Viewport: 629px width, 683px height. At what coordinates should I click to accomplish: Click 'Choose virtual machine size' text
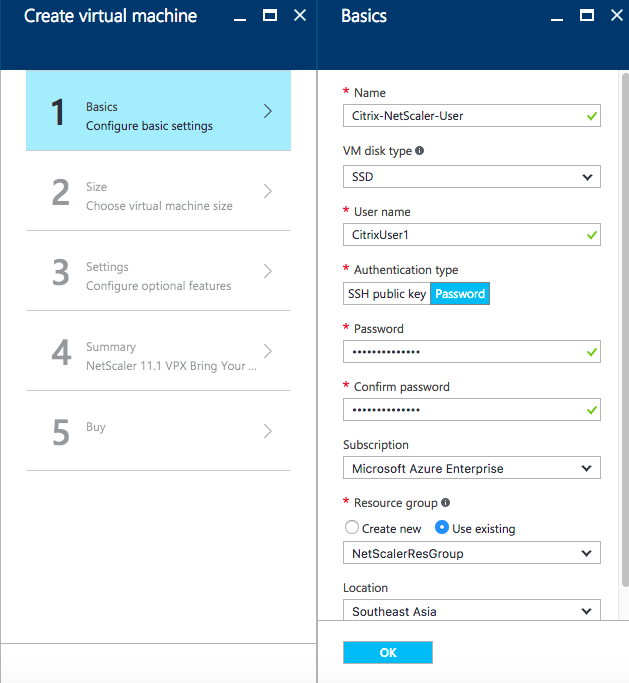[159, 206]
